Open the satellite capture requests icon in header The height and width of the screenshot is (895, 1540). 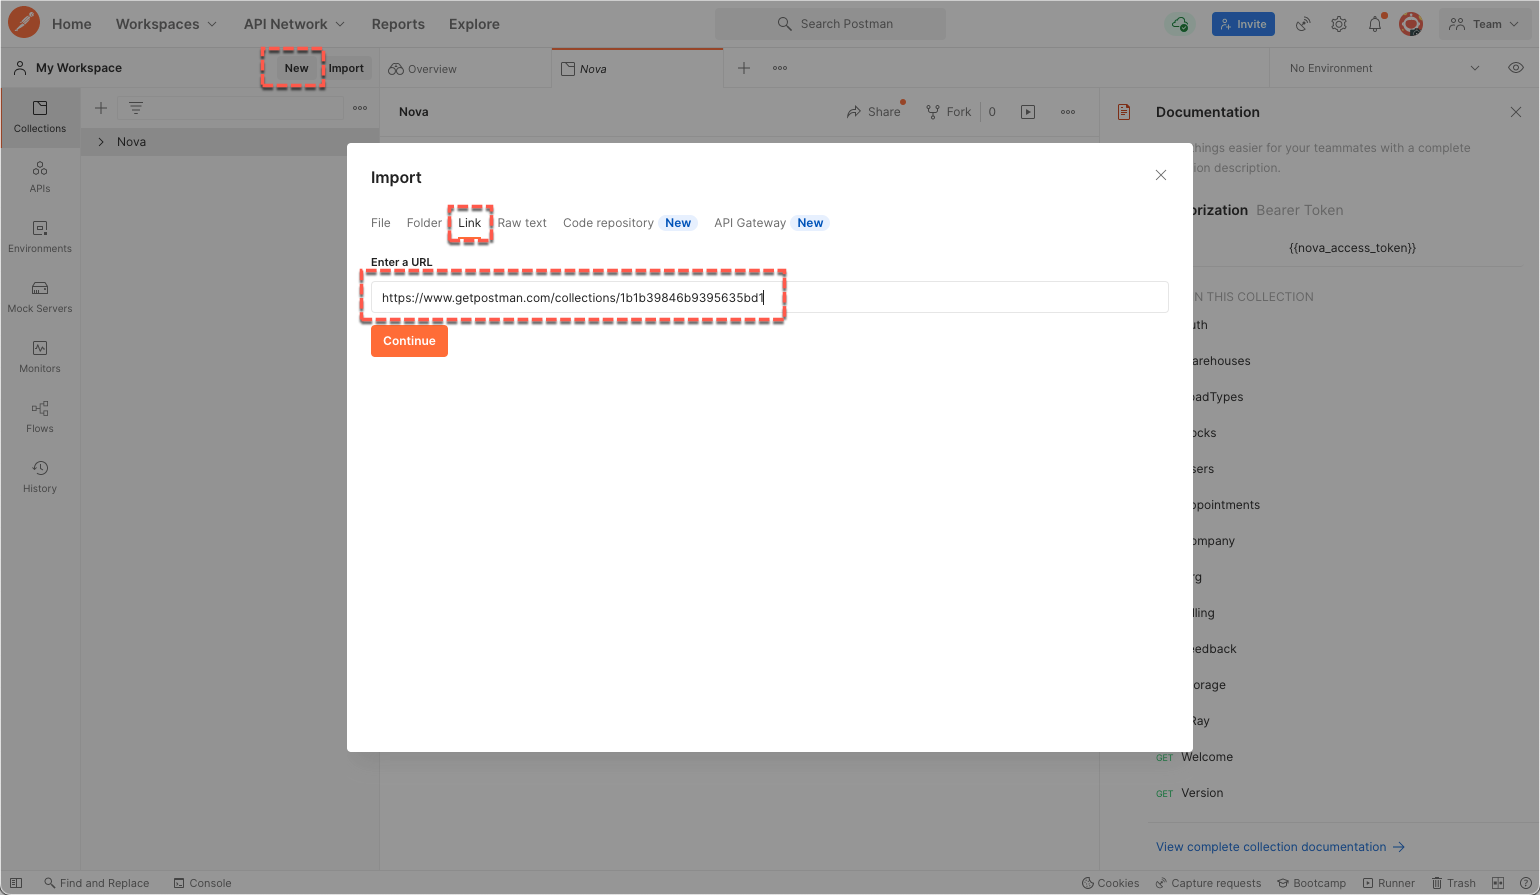click(1303, 24)
